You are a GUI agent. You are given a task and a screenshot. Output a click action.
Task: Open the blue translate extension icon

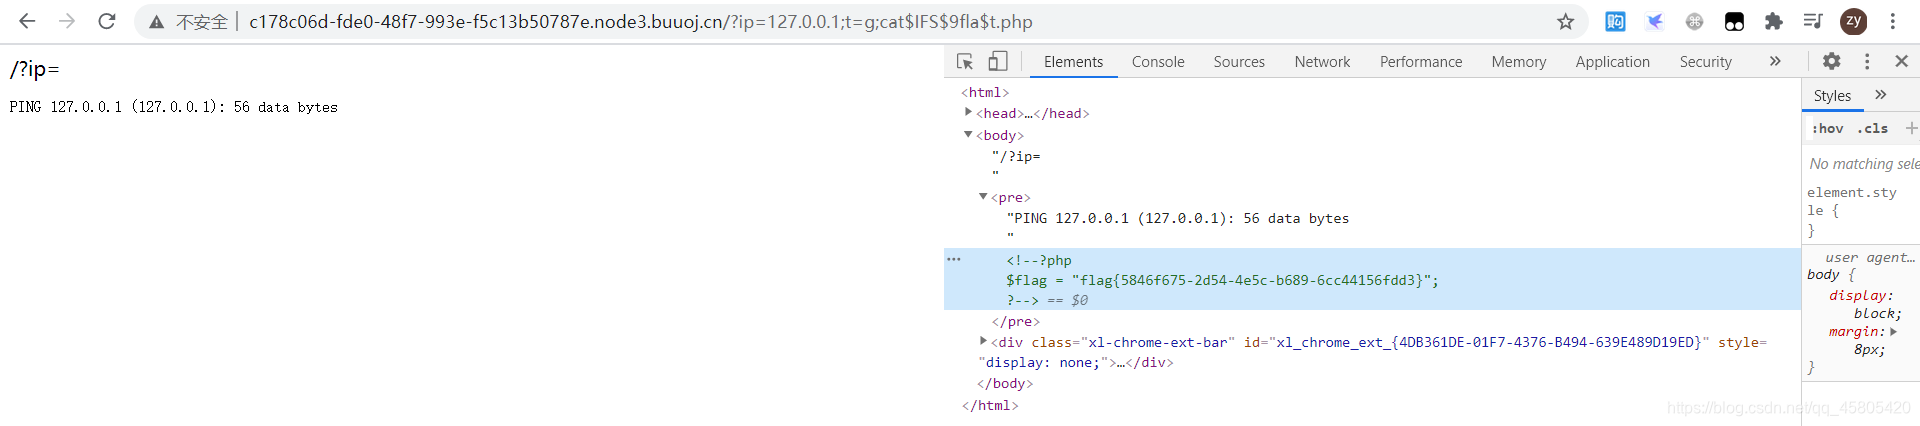(1615, 21)
